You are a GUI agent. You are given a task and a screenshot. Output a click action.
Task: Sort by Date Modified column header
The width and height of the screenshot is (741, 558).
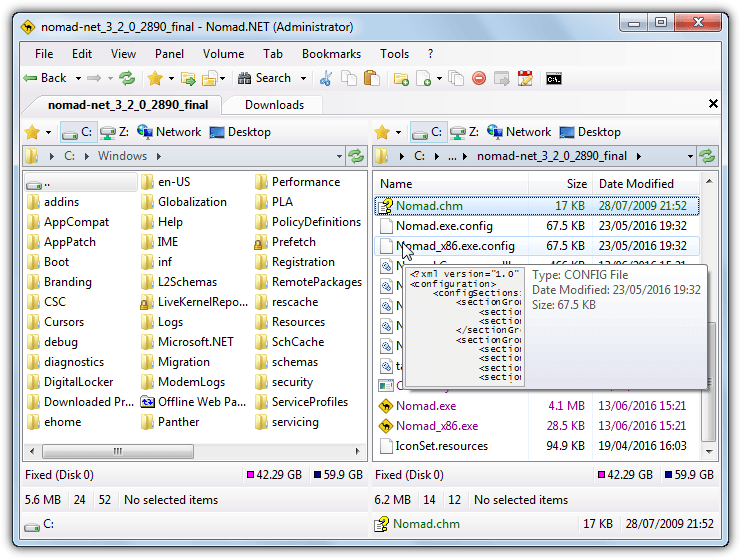tap(646, 184)
